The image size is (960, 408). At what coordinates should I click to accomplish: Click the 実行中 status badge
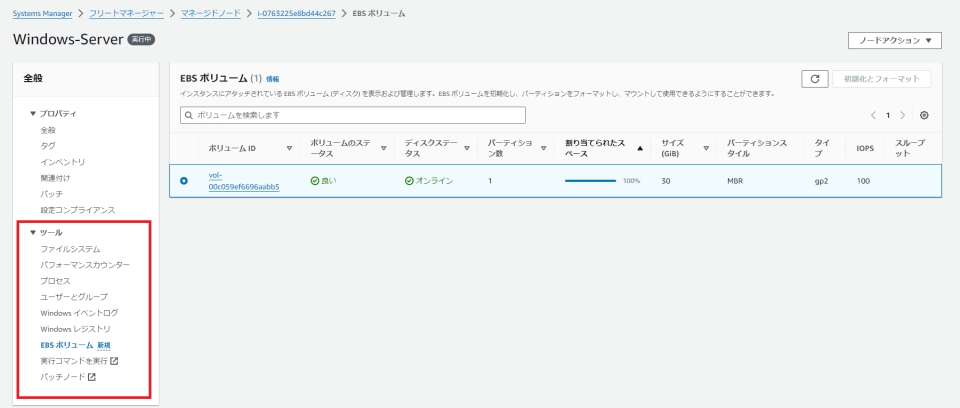(141, 40)
